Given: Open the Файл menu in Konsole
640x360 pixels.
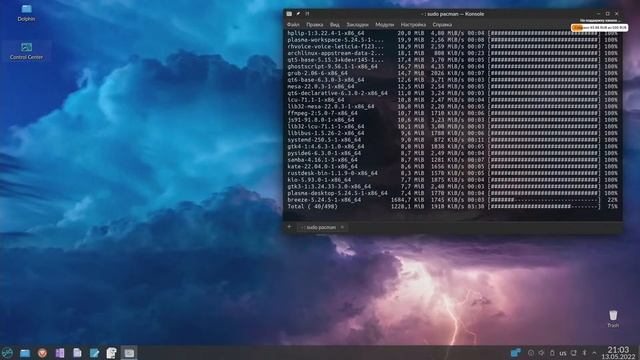Looking at the screenshot, I should pos(293,24).
